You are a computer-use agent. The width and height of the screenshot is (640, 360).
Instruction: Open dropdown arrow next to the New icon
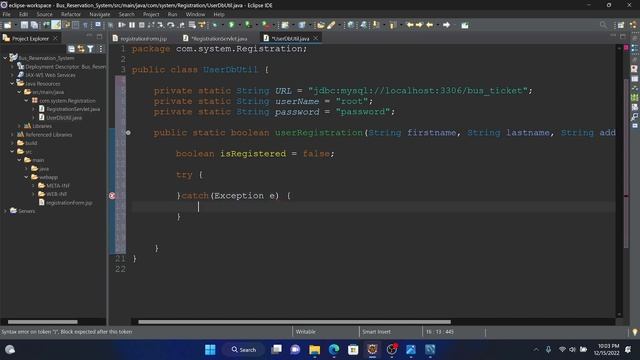pos(15,25)
